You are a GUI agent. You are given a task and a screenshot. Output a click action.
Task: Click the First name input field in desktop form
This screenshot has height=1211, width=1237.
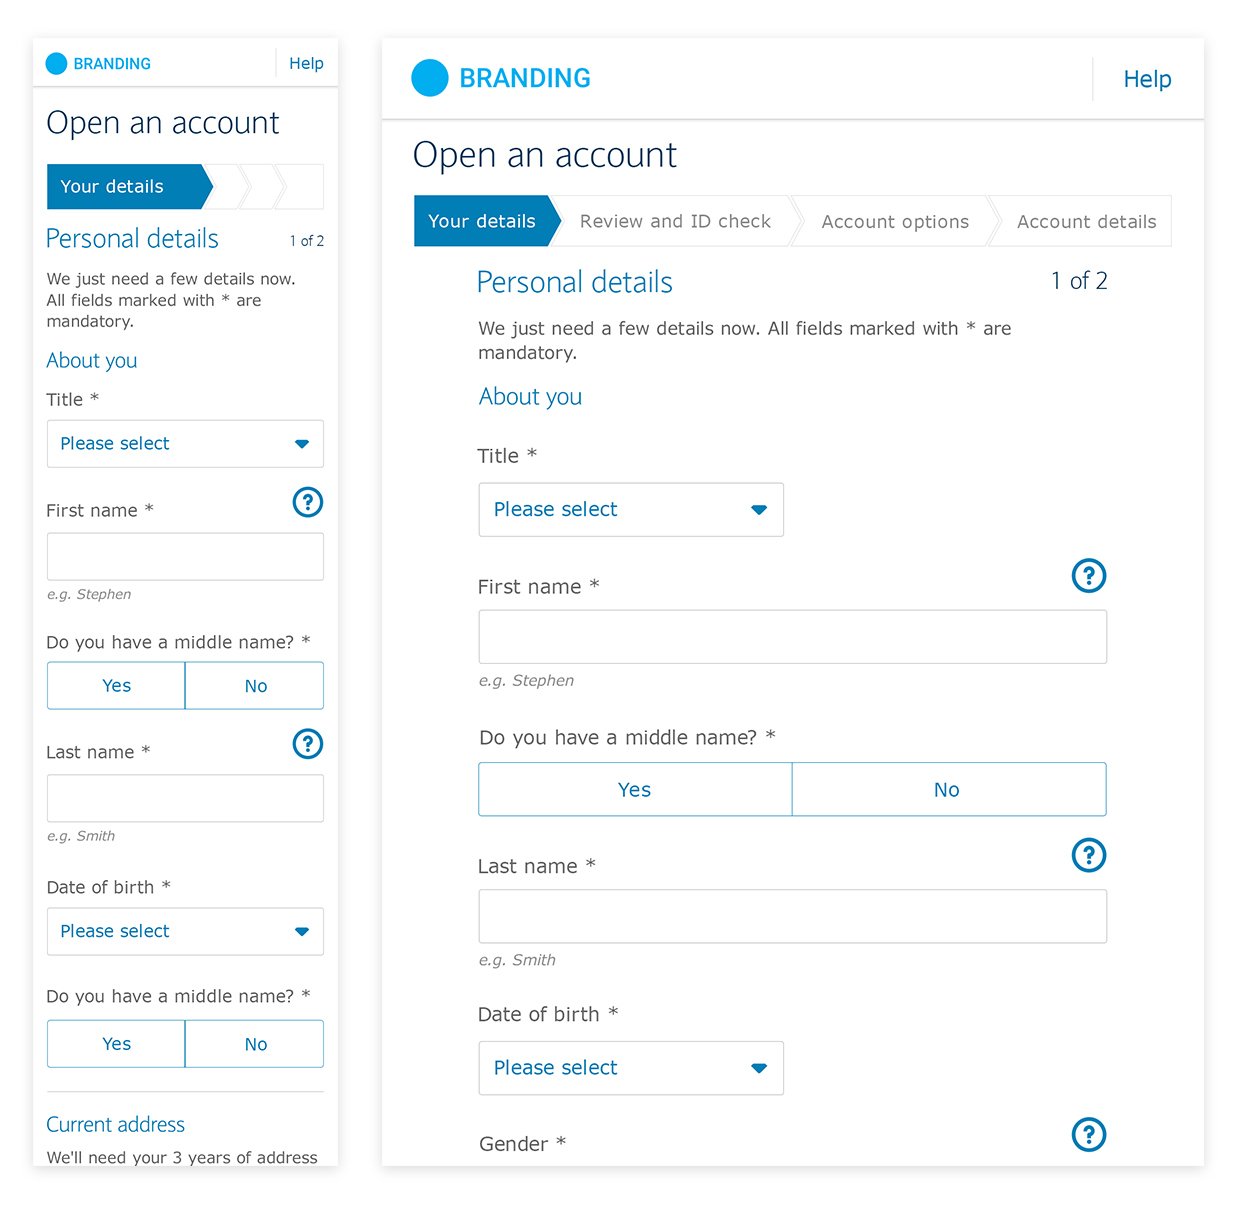coord(793,637)
